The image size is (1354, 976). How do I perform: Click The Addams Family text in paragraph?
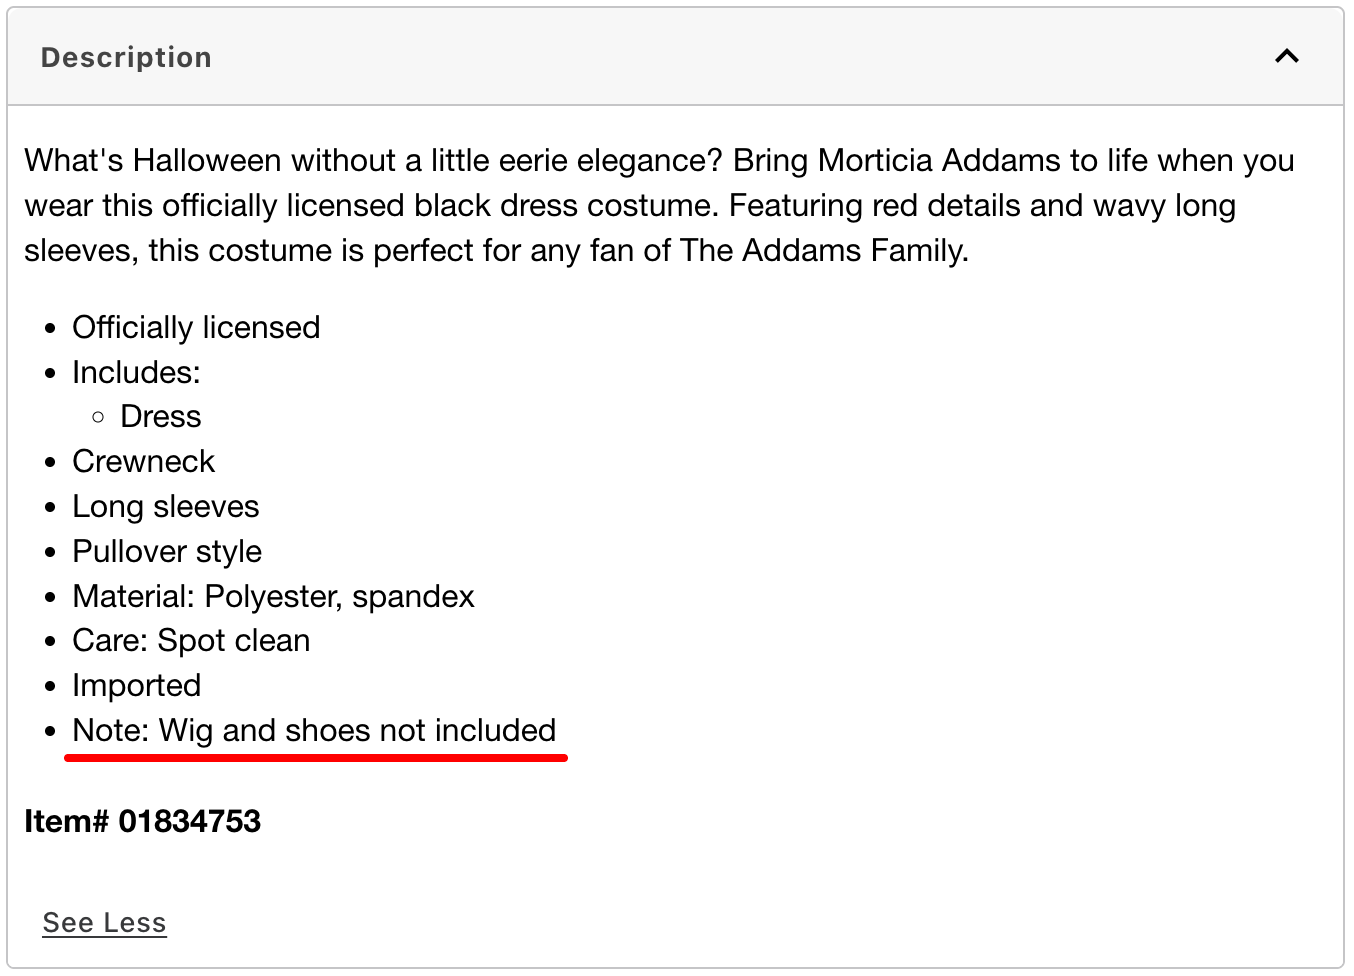click(822, 250)
